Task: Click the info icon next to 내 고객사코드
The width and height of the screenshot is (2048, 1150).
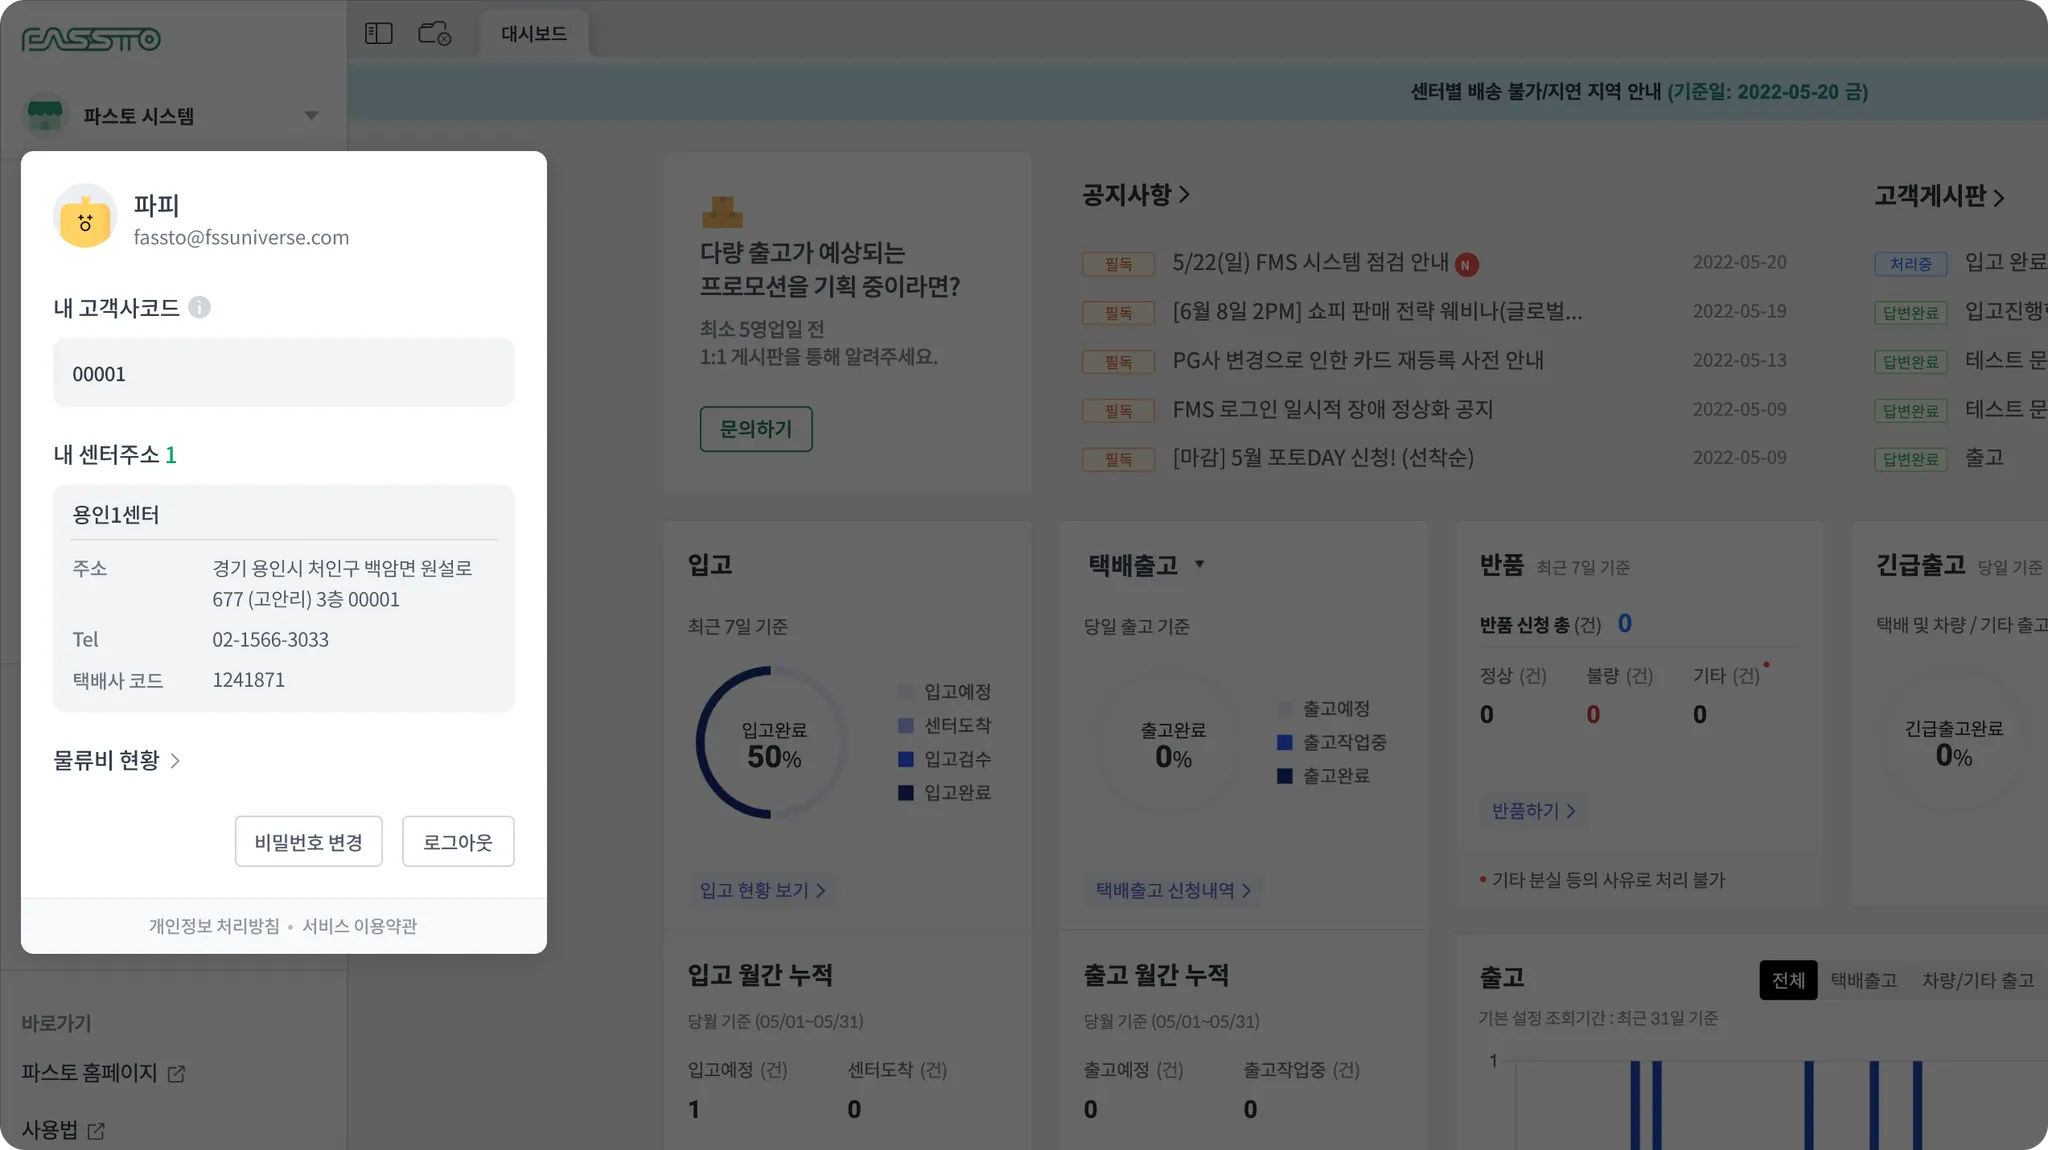Action: click(200, 308)
